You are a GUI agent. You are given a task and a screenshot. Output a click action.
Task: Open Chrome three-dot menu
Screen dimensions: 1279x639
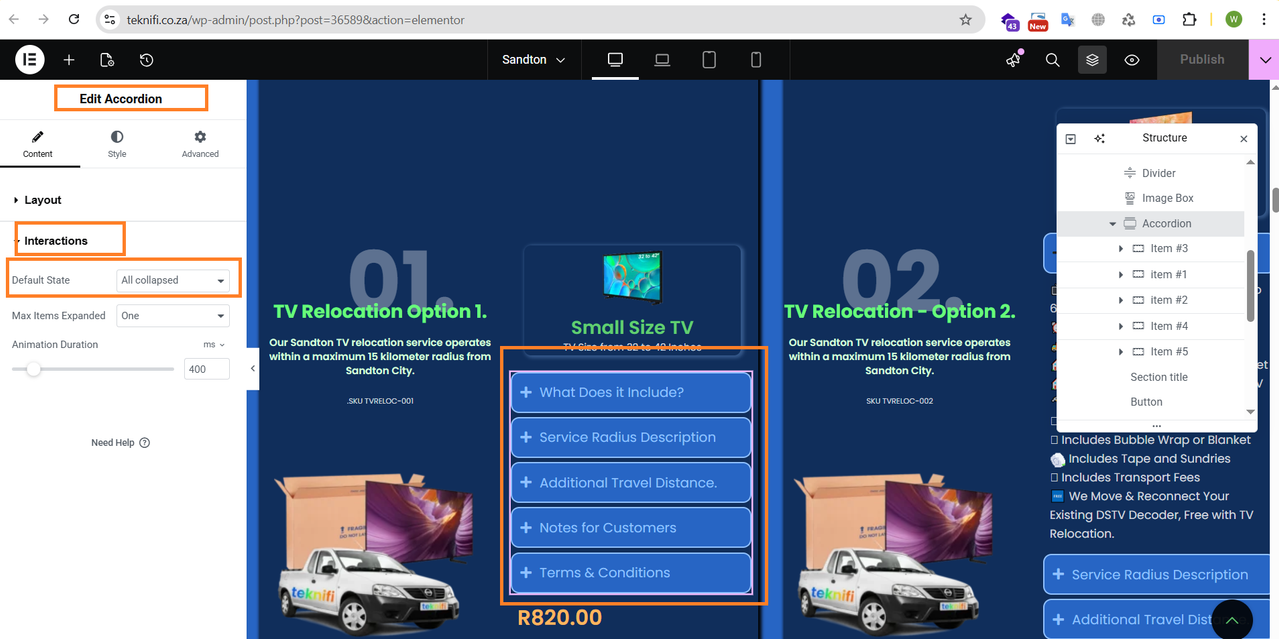[1263, 19]
